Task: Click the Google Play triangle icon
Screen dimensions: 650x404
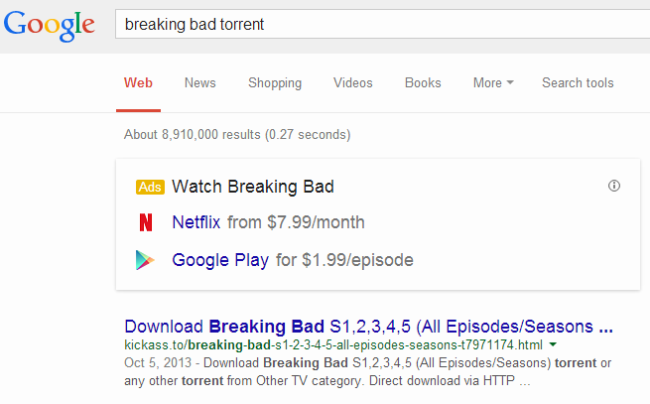Action: click(x=146, y=260)
